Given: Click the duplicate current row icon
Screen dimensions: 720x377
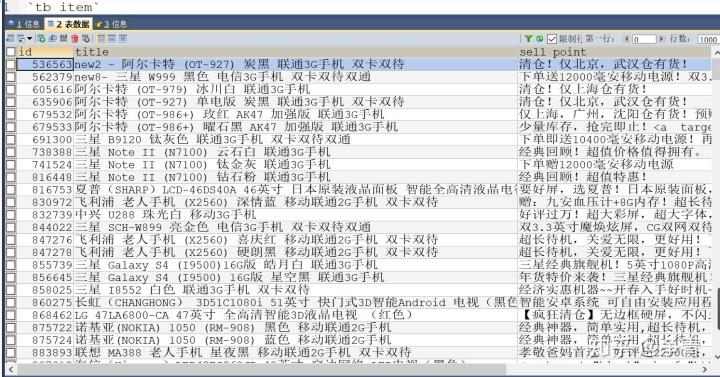Looking at the screenshot, I should click(52, 39).
